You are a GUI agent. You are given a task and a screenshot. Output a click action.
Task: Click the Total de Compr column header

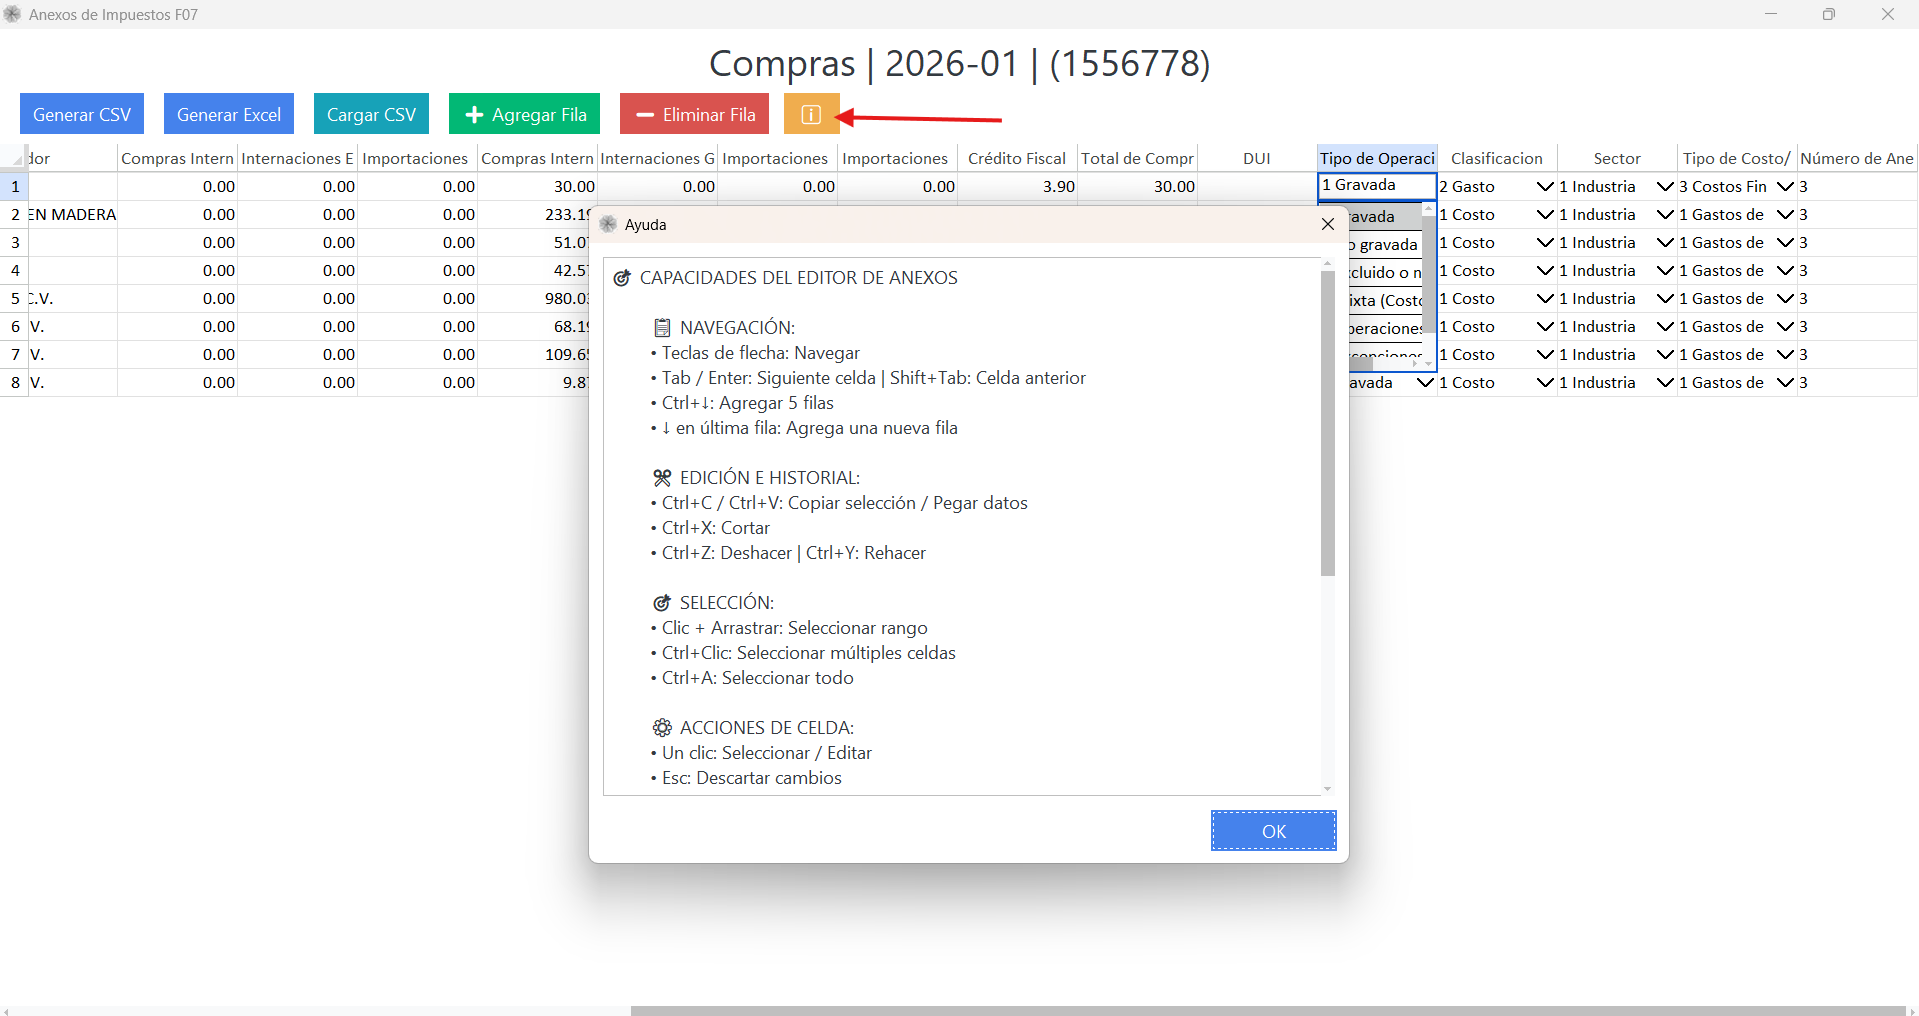point(1137,158)
